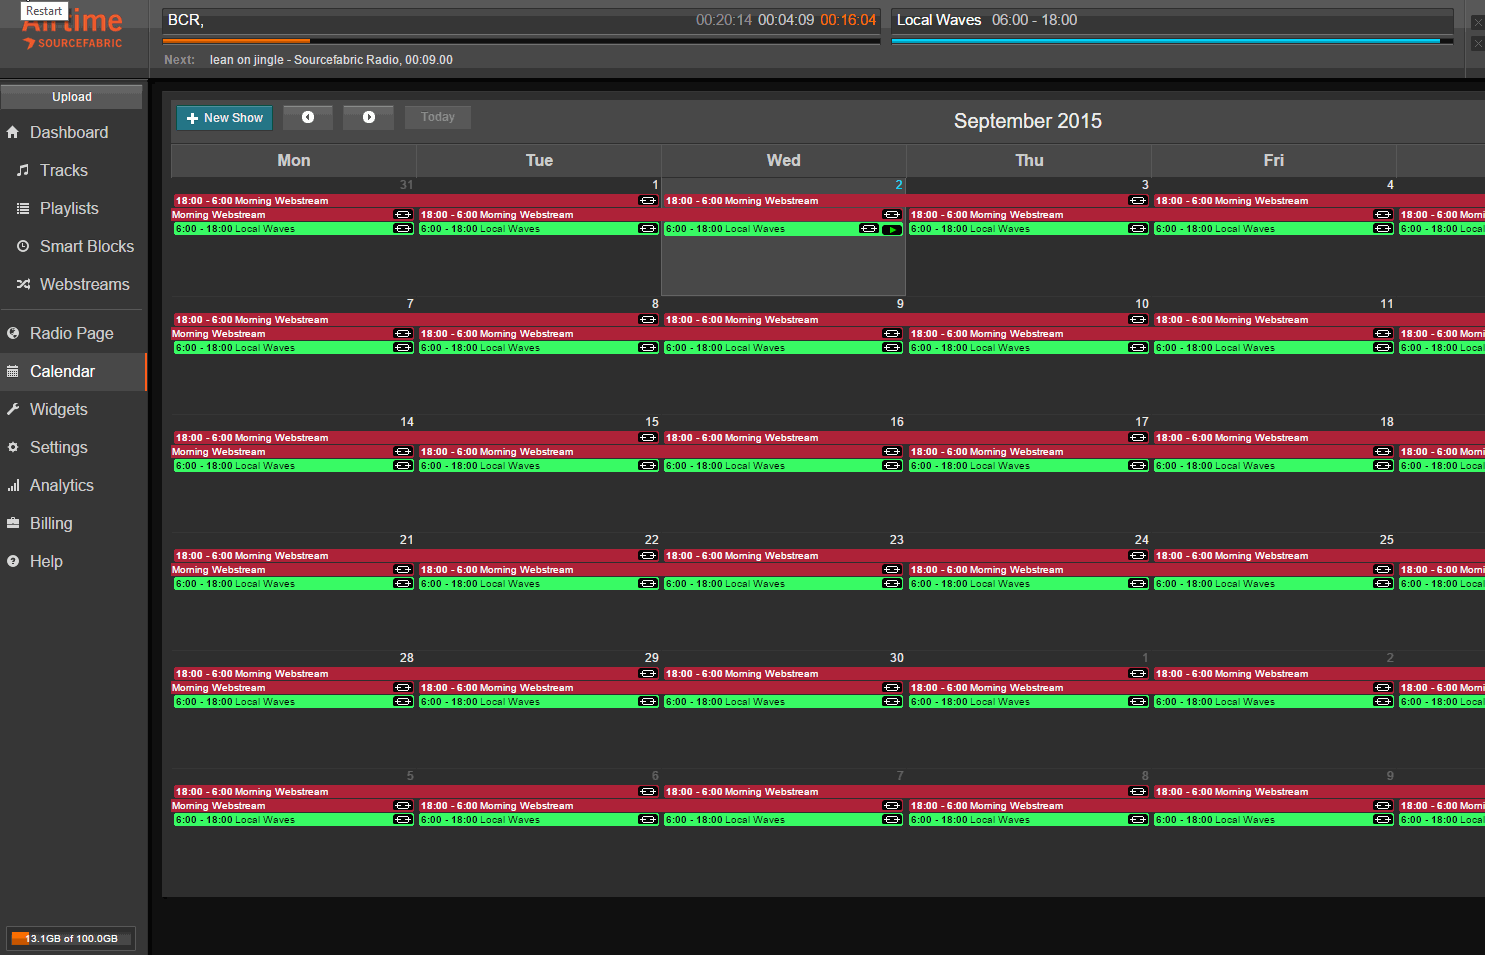Open Morning Webstream starting 18:00 on September 18

click(1318, 438)
